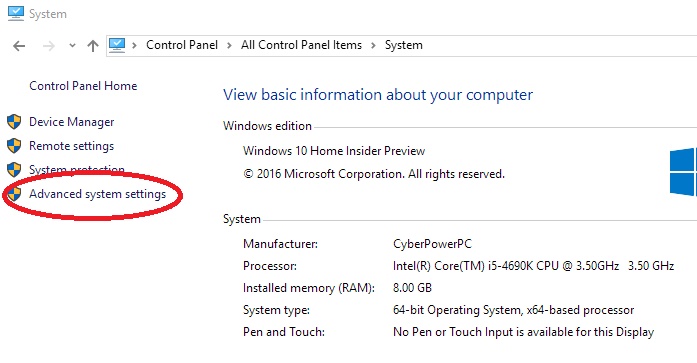Image resolution: width=697 pixels, height=363 pixels.
Task: Open Advanced system settings link
Action: coord(97,194)
